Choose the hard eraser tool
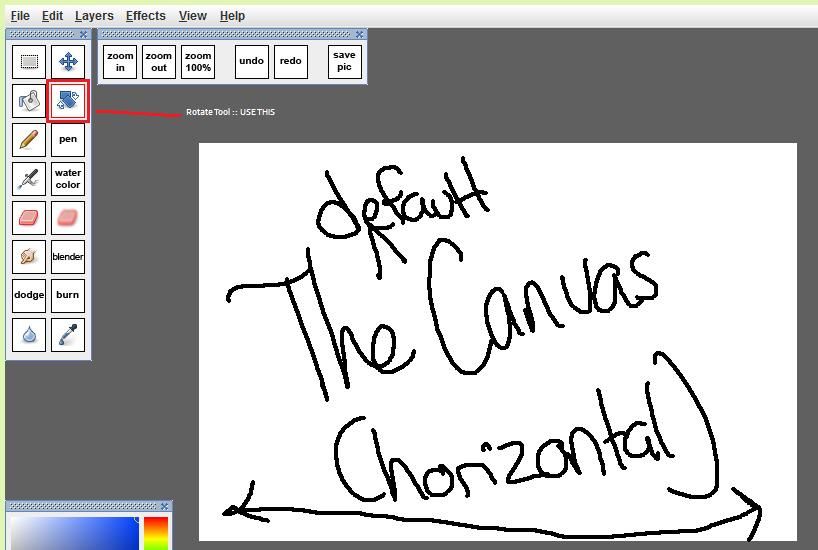 [x=29, y=218]
